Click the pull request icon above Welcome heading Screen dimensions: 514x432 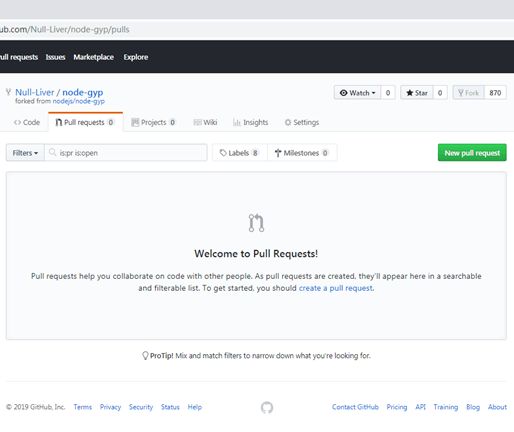[256, 223]
